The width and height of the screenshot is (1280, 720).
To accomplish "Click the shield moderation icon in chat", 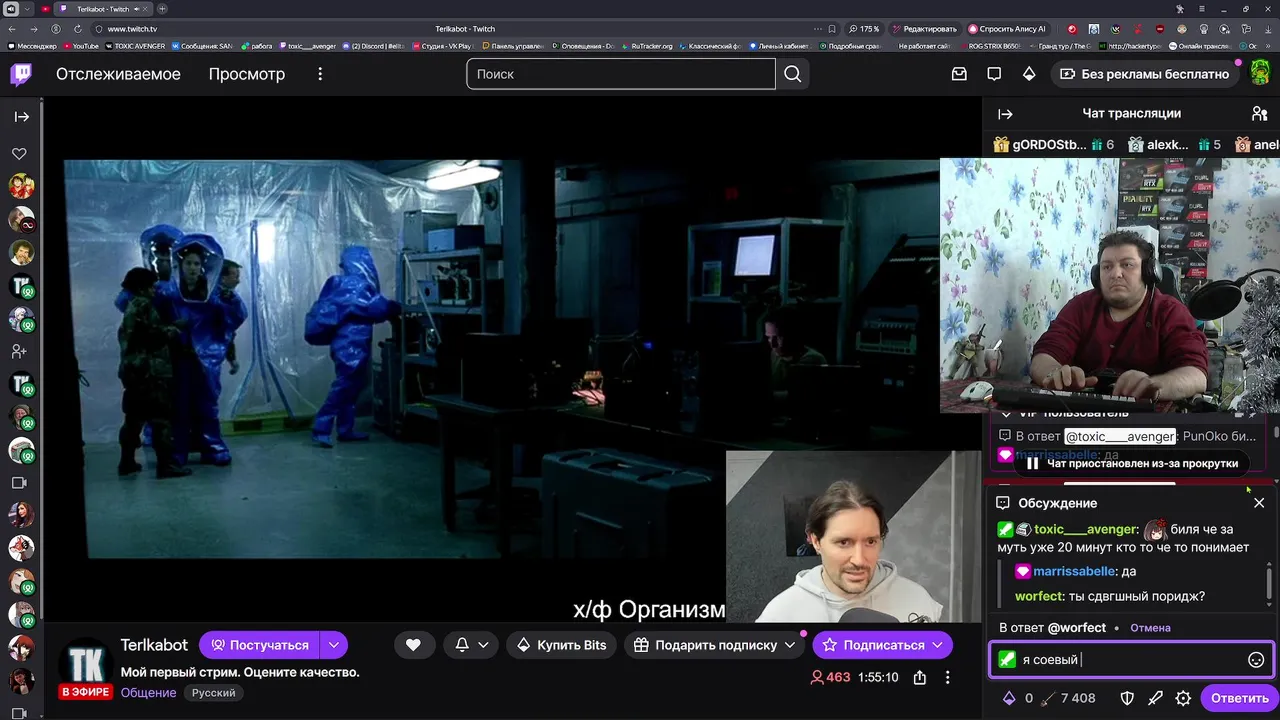I will coord(1127,698).
